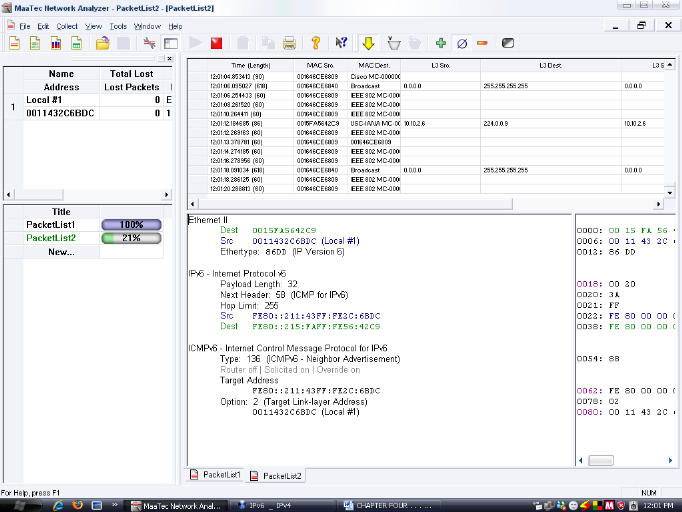Click the PacketList2 21% progress bar

point(131,239)
